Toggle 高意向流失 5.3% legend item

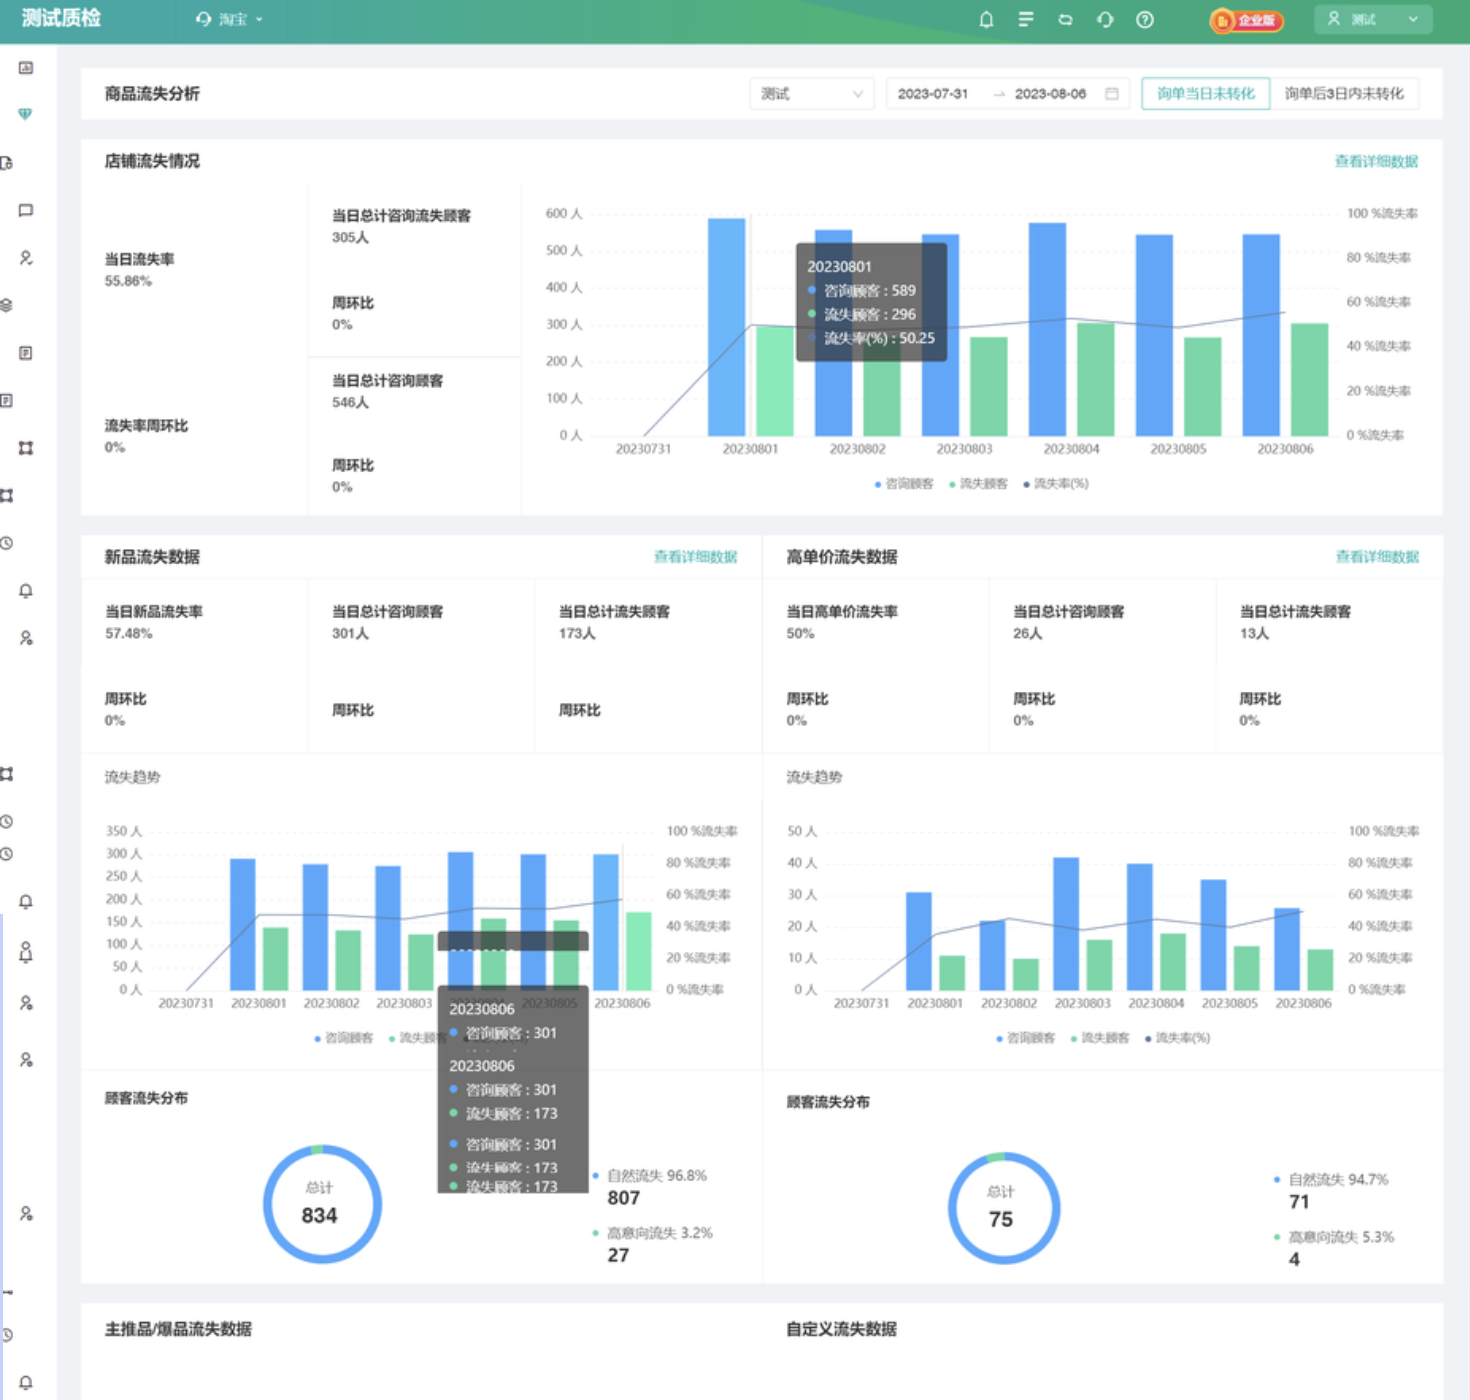click(x=1334, y=1237)
